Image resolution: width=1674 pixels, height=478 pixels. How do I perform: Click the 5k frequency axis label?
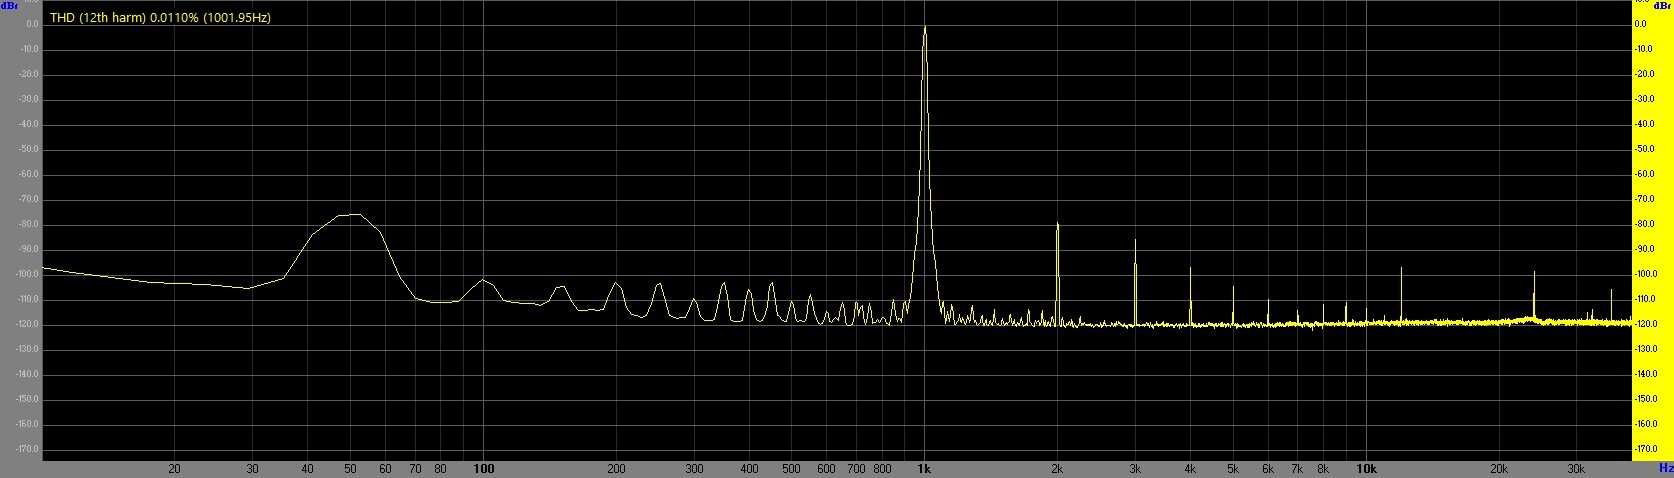(x=1233, y=468)
